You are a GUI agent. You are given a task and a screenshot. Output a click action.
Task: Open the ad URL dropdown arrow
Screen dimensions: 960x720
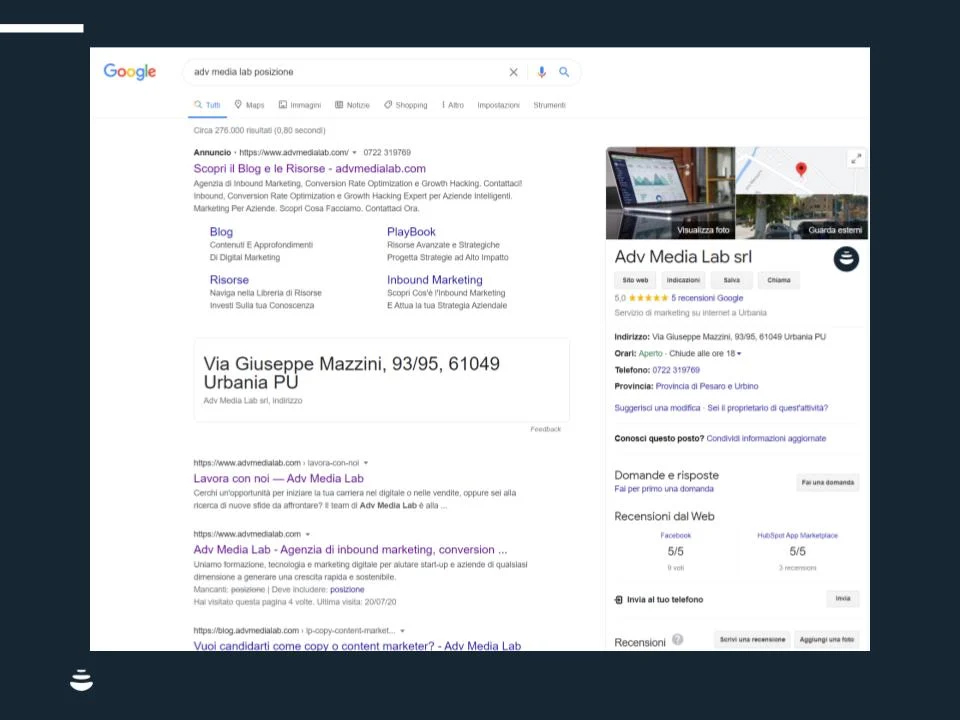point(353,153)
